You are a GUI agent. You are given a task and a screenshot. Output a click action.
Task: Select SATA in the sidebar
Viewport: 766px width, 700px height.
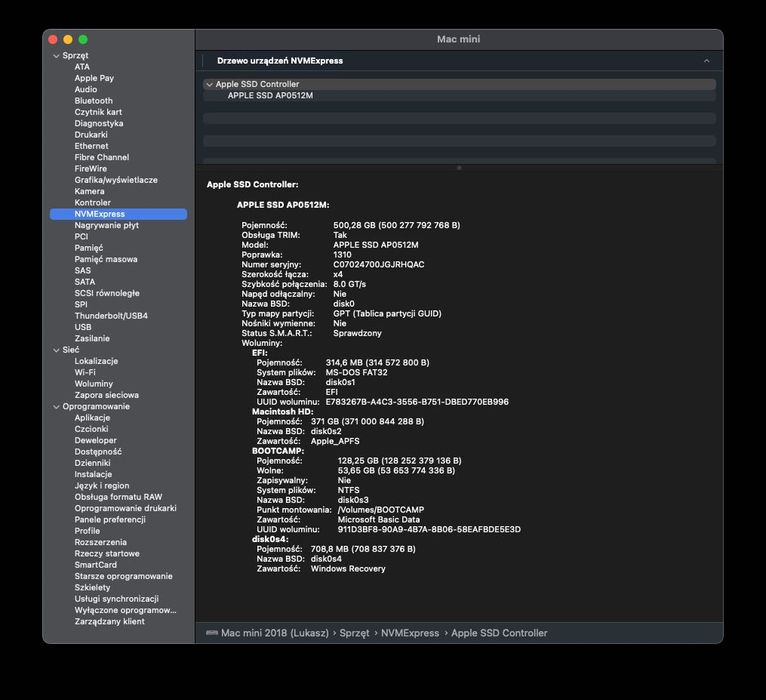[x=85, y=282]
